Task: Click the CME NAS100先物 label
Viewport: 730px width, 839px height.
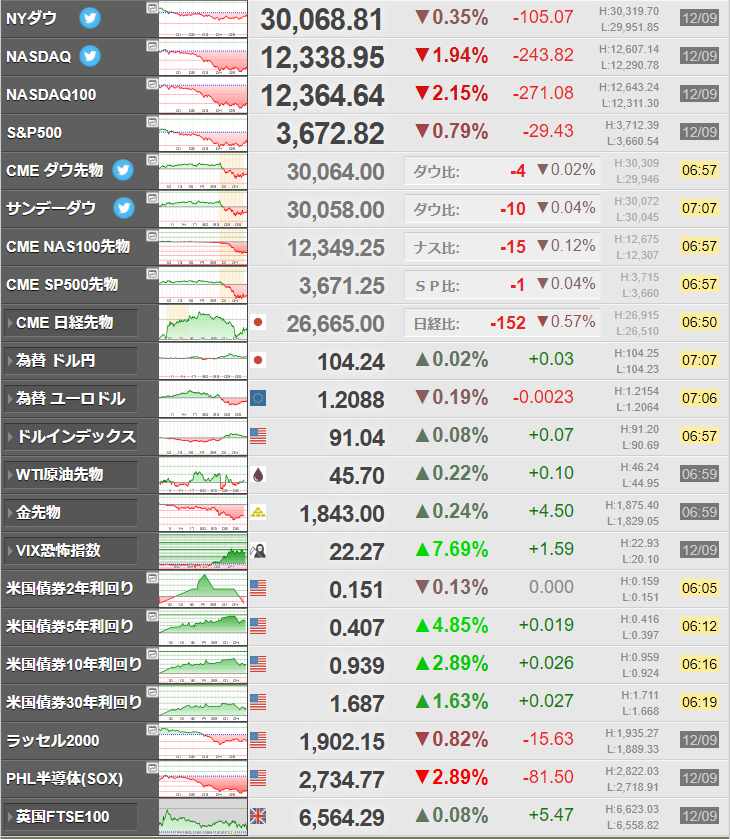Action: [x=68, y=247]
